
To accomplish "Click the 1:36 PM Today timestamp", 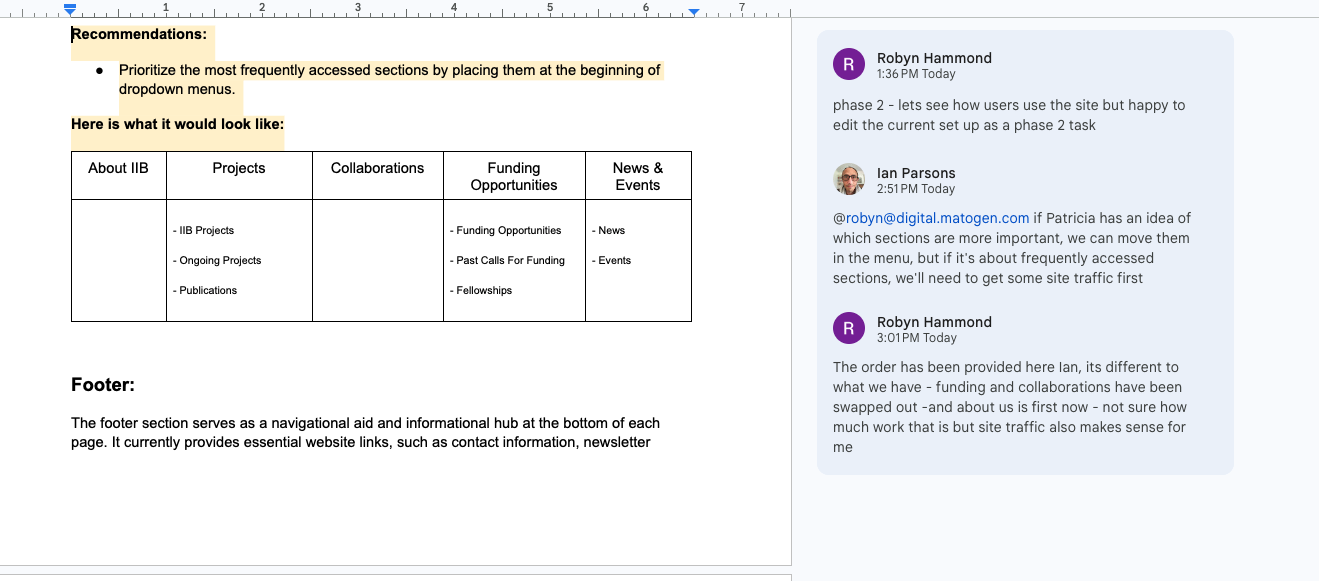I will (916, 74).
